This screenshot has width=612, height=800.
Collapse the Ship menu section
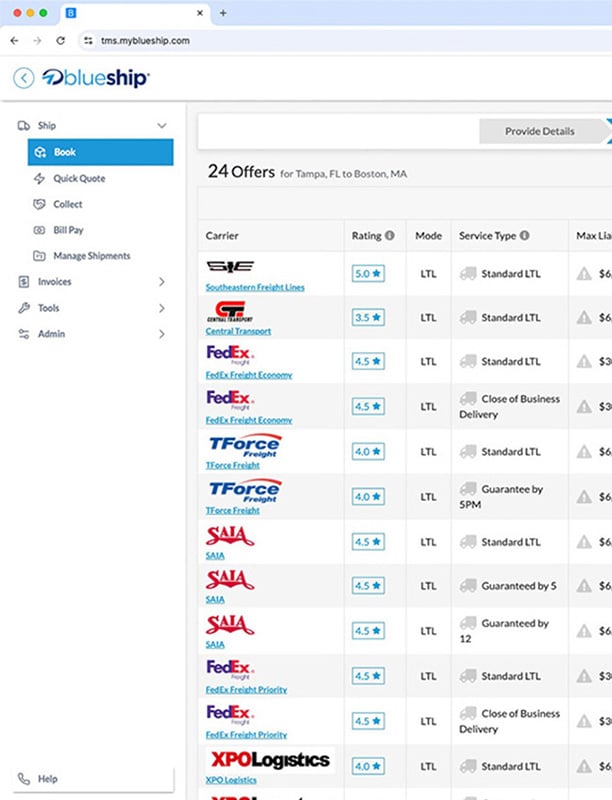[x=162, y=126]
